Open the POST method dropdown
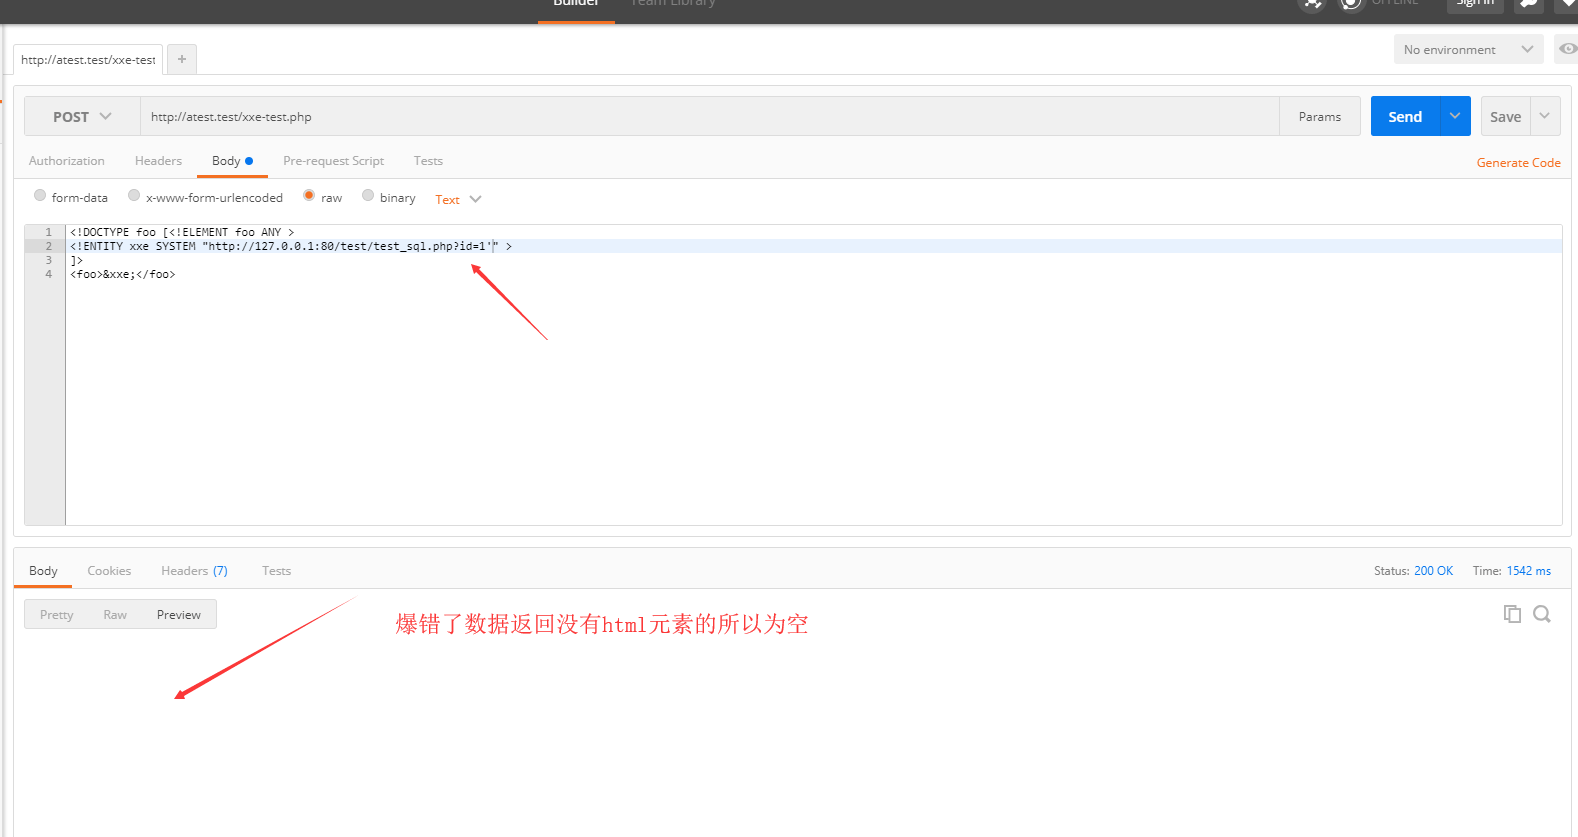This screenshot has height=837, width=1578. (x=82, y=117)
